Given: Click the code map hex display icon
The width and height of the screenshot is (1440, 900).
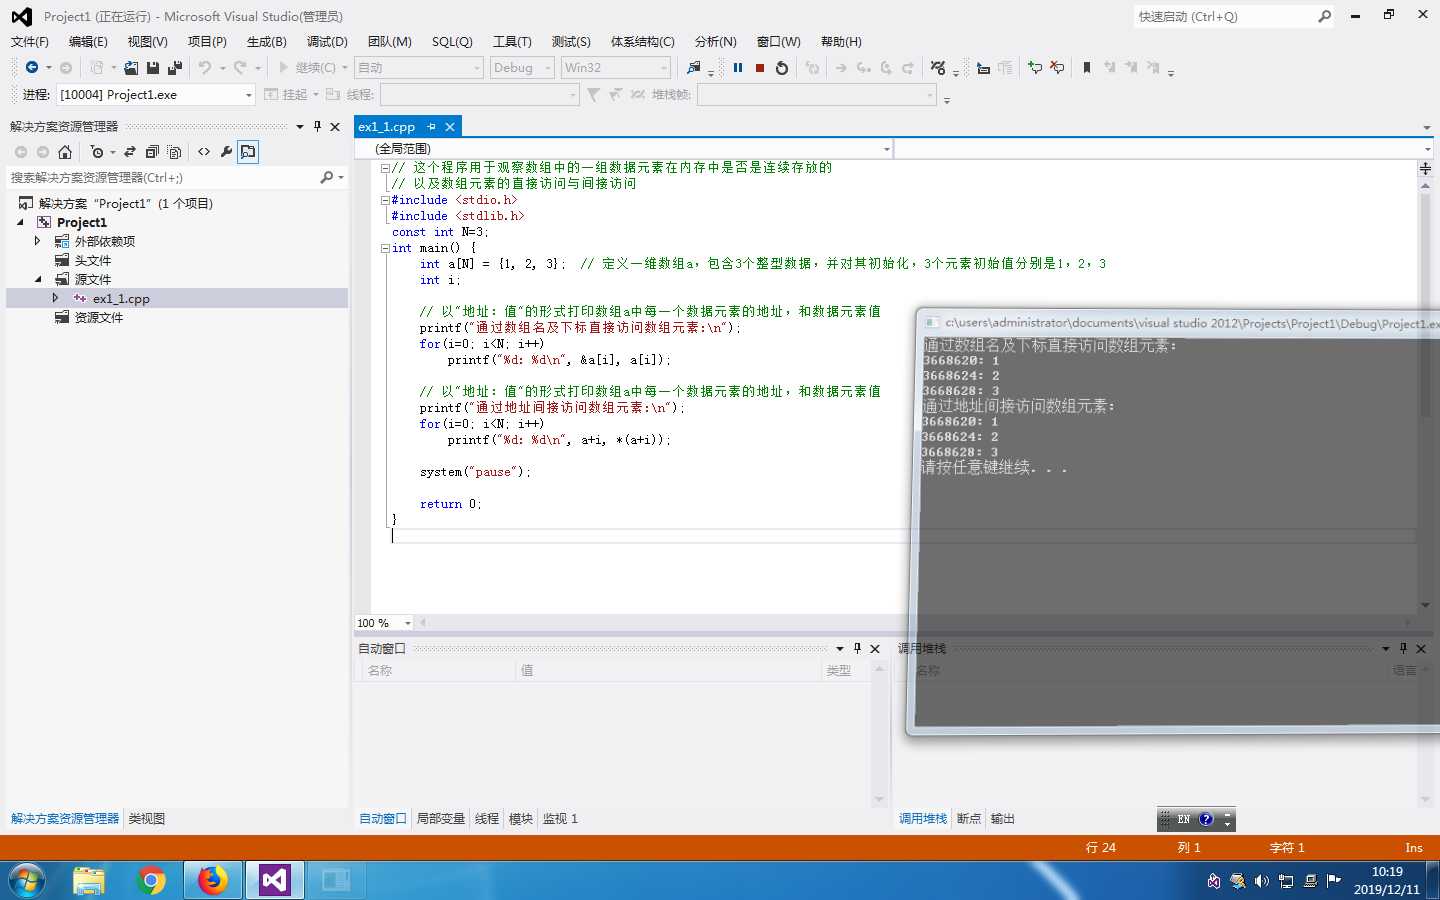Looking at the screenshot, I should pyautogui.click(x=938, y=68).
